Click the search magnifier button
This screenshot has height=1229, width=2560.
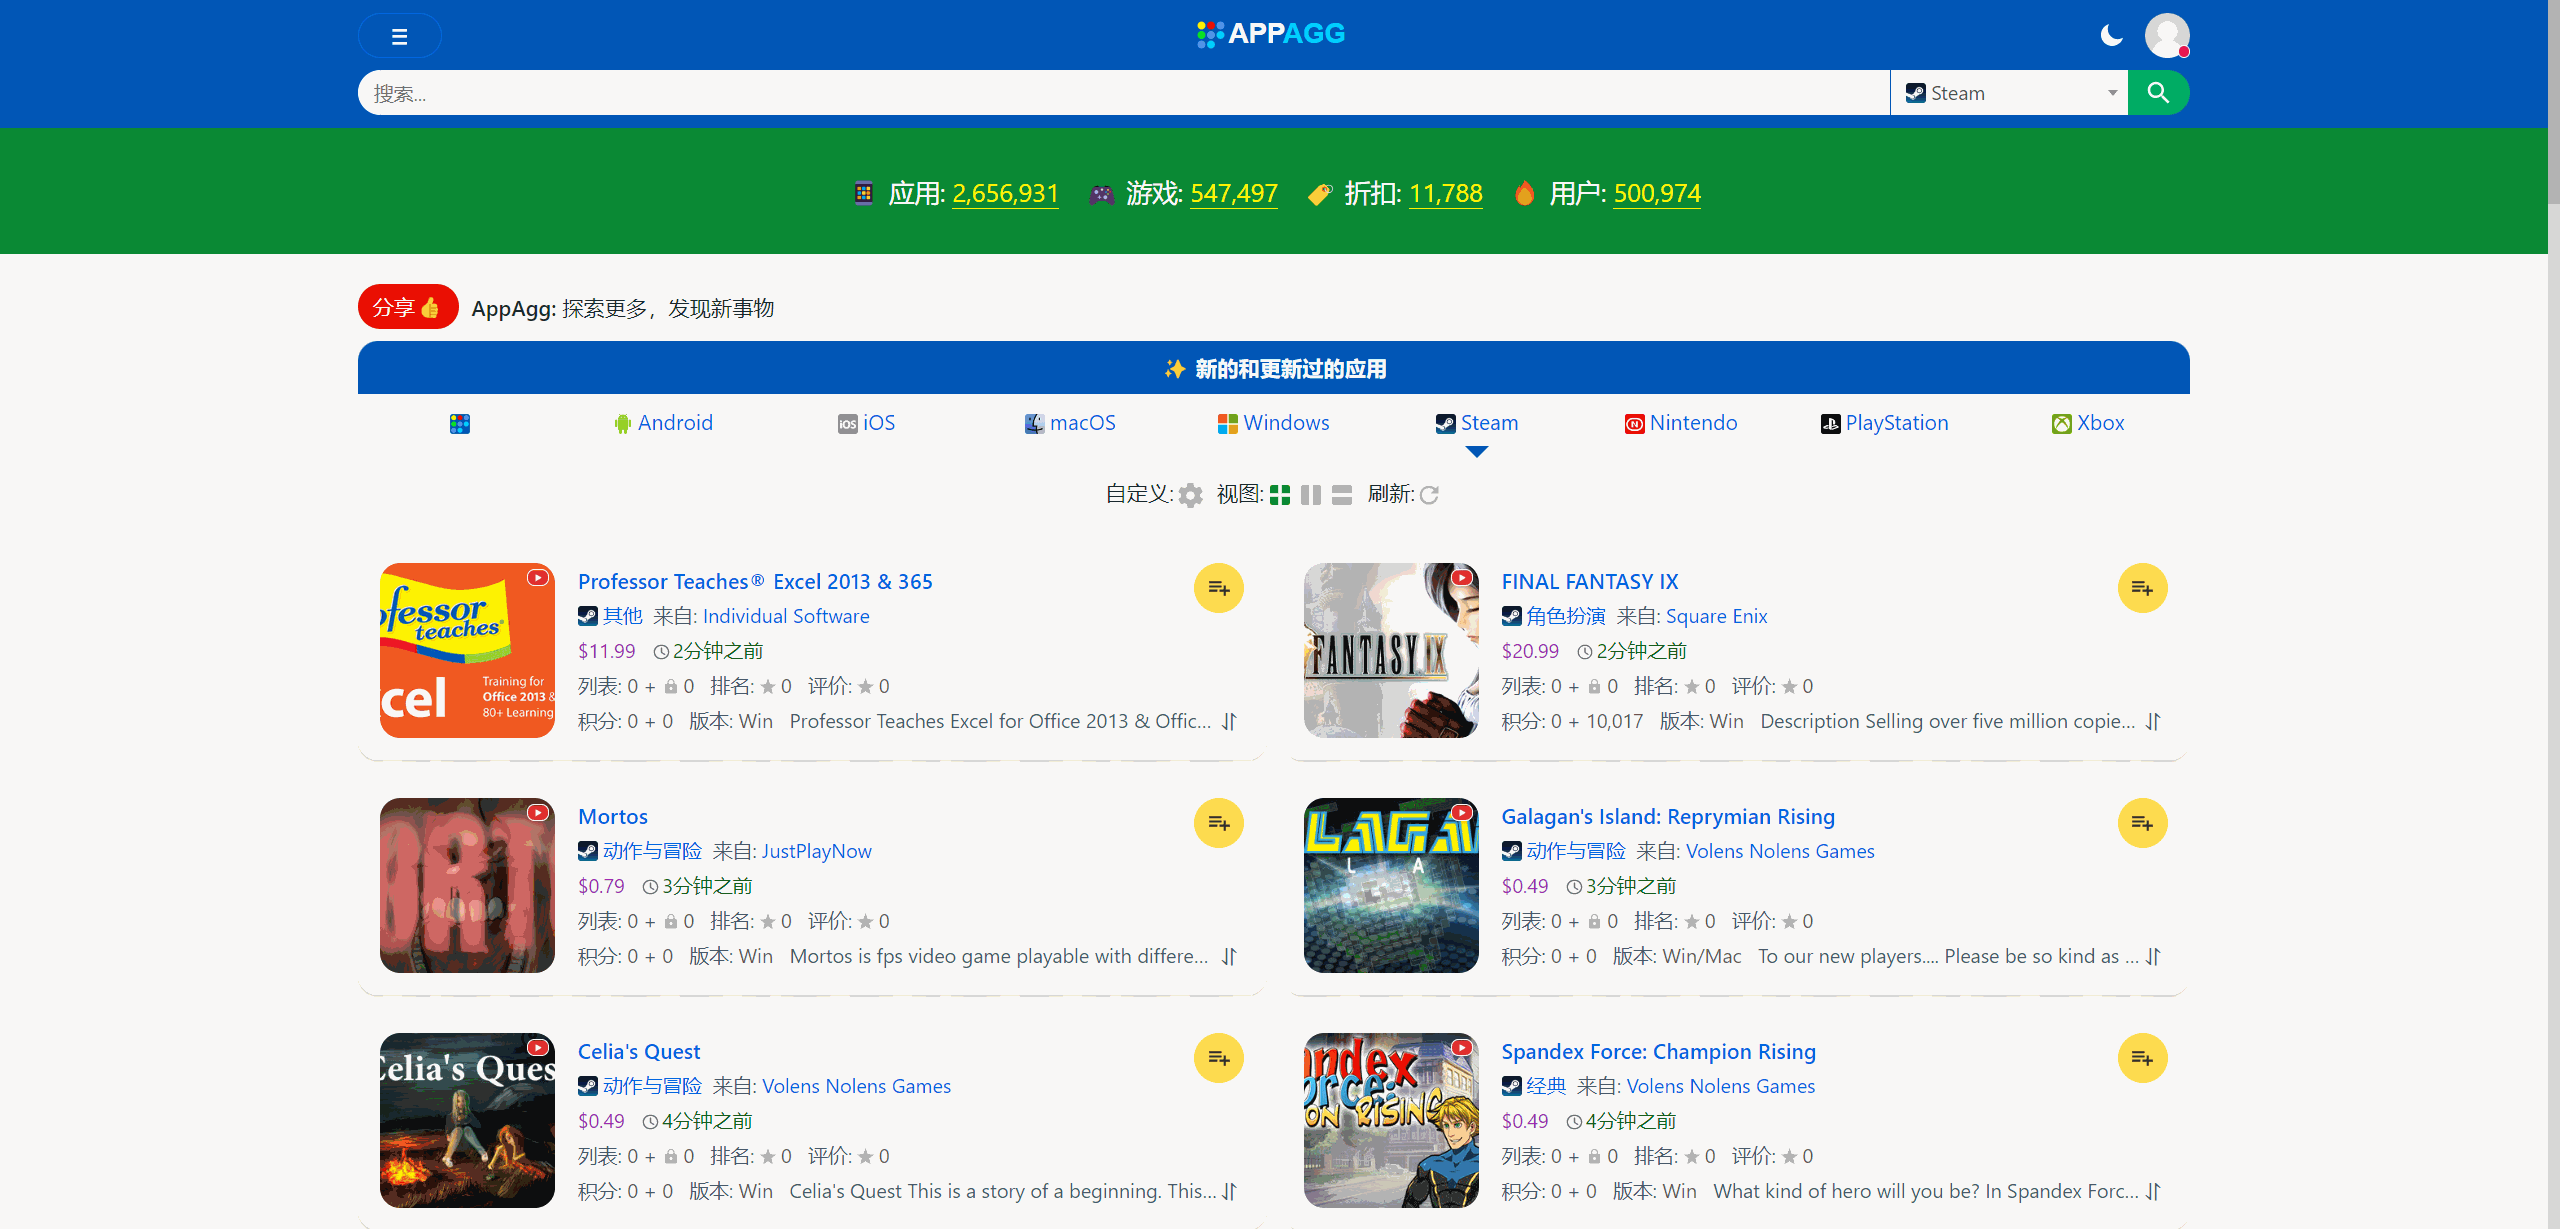point(2157,92)
